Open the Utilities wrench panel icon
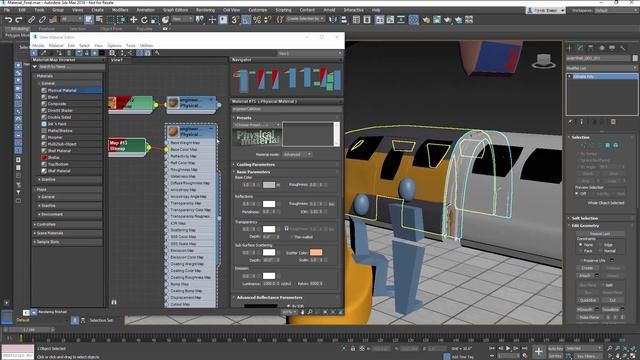 pyautogui.click(x=623, y=48)
